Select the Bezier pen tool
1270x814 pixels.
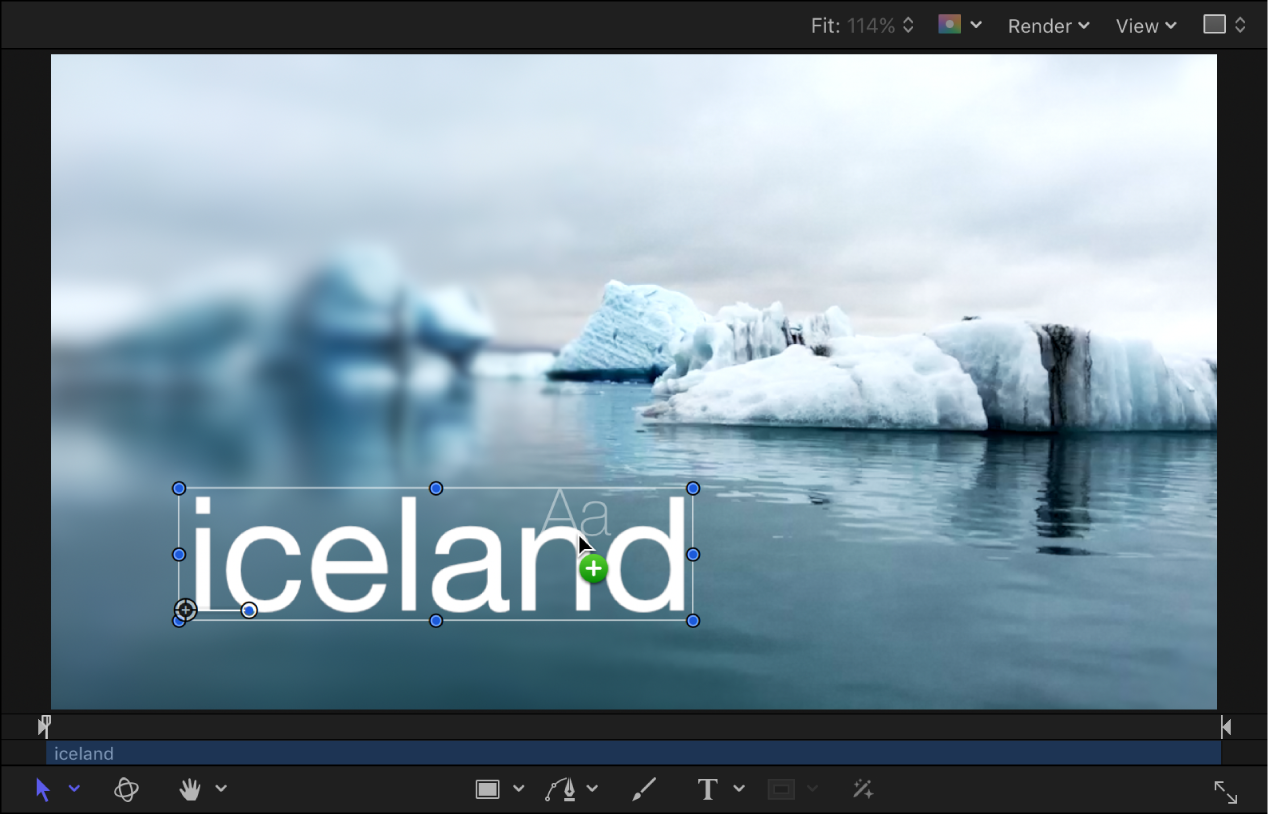pyautogui.click(x=562, y=789)
